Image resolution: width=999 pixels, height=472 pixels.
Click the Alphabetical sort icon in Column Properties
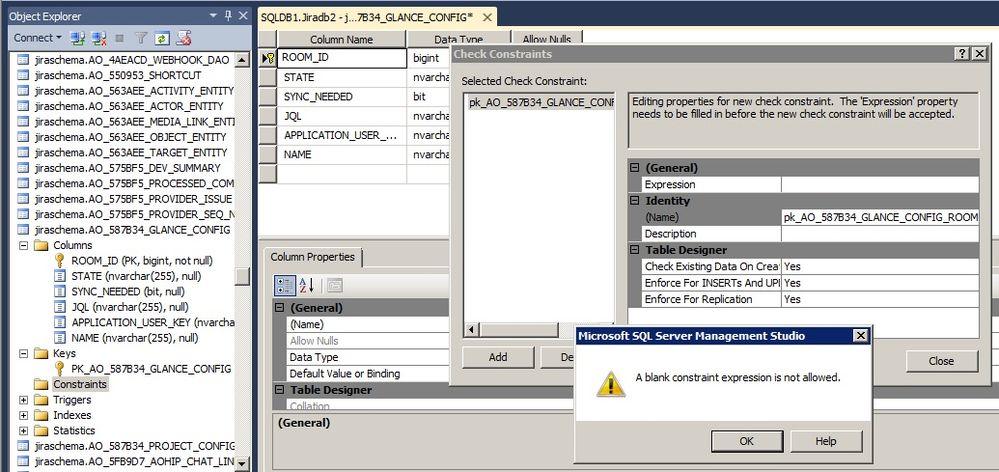click(306, 285)
